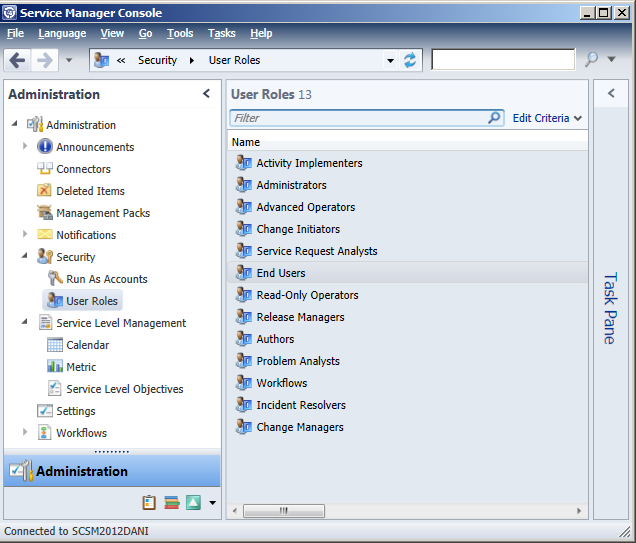
Task: Click the Deleted Items icon
Action: tap(44, 190)
